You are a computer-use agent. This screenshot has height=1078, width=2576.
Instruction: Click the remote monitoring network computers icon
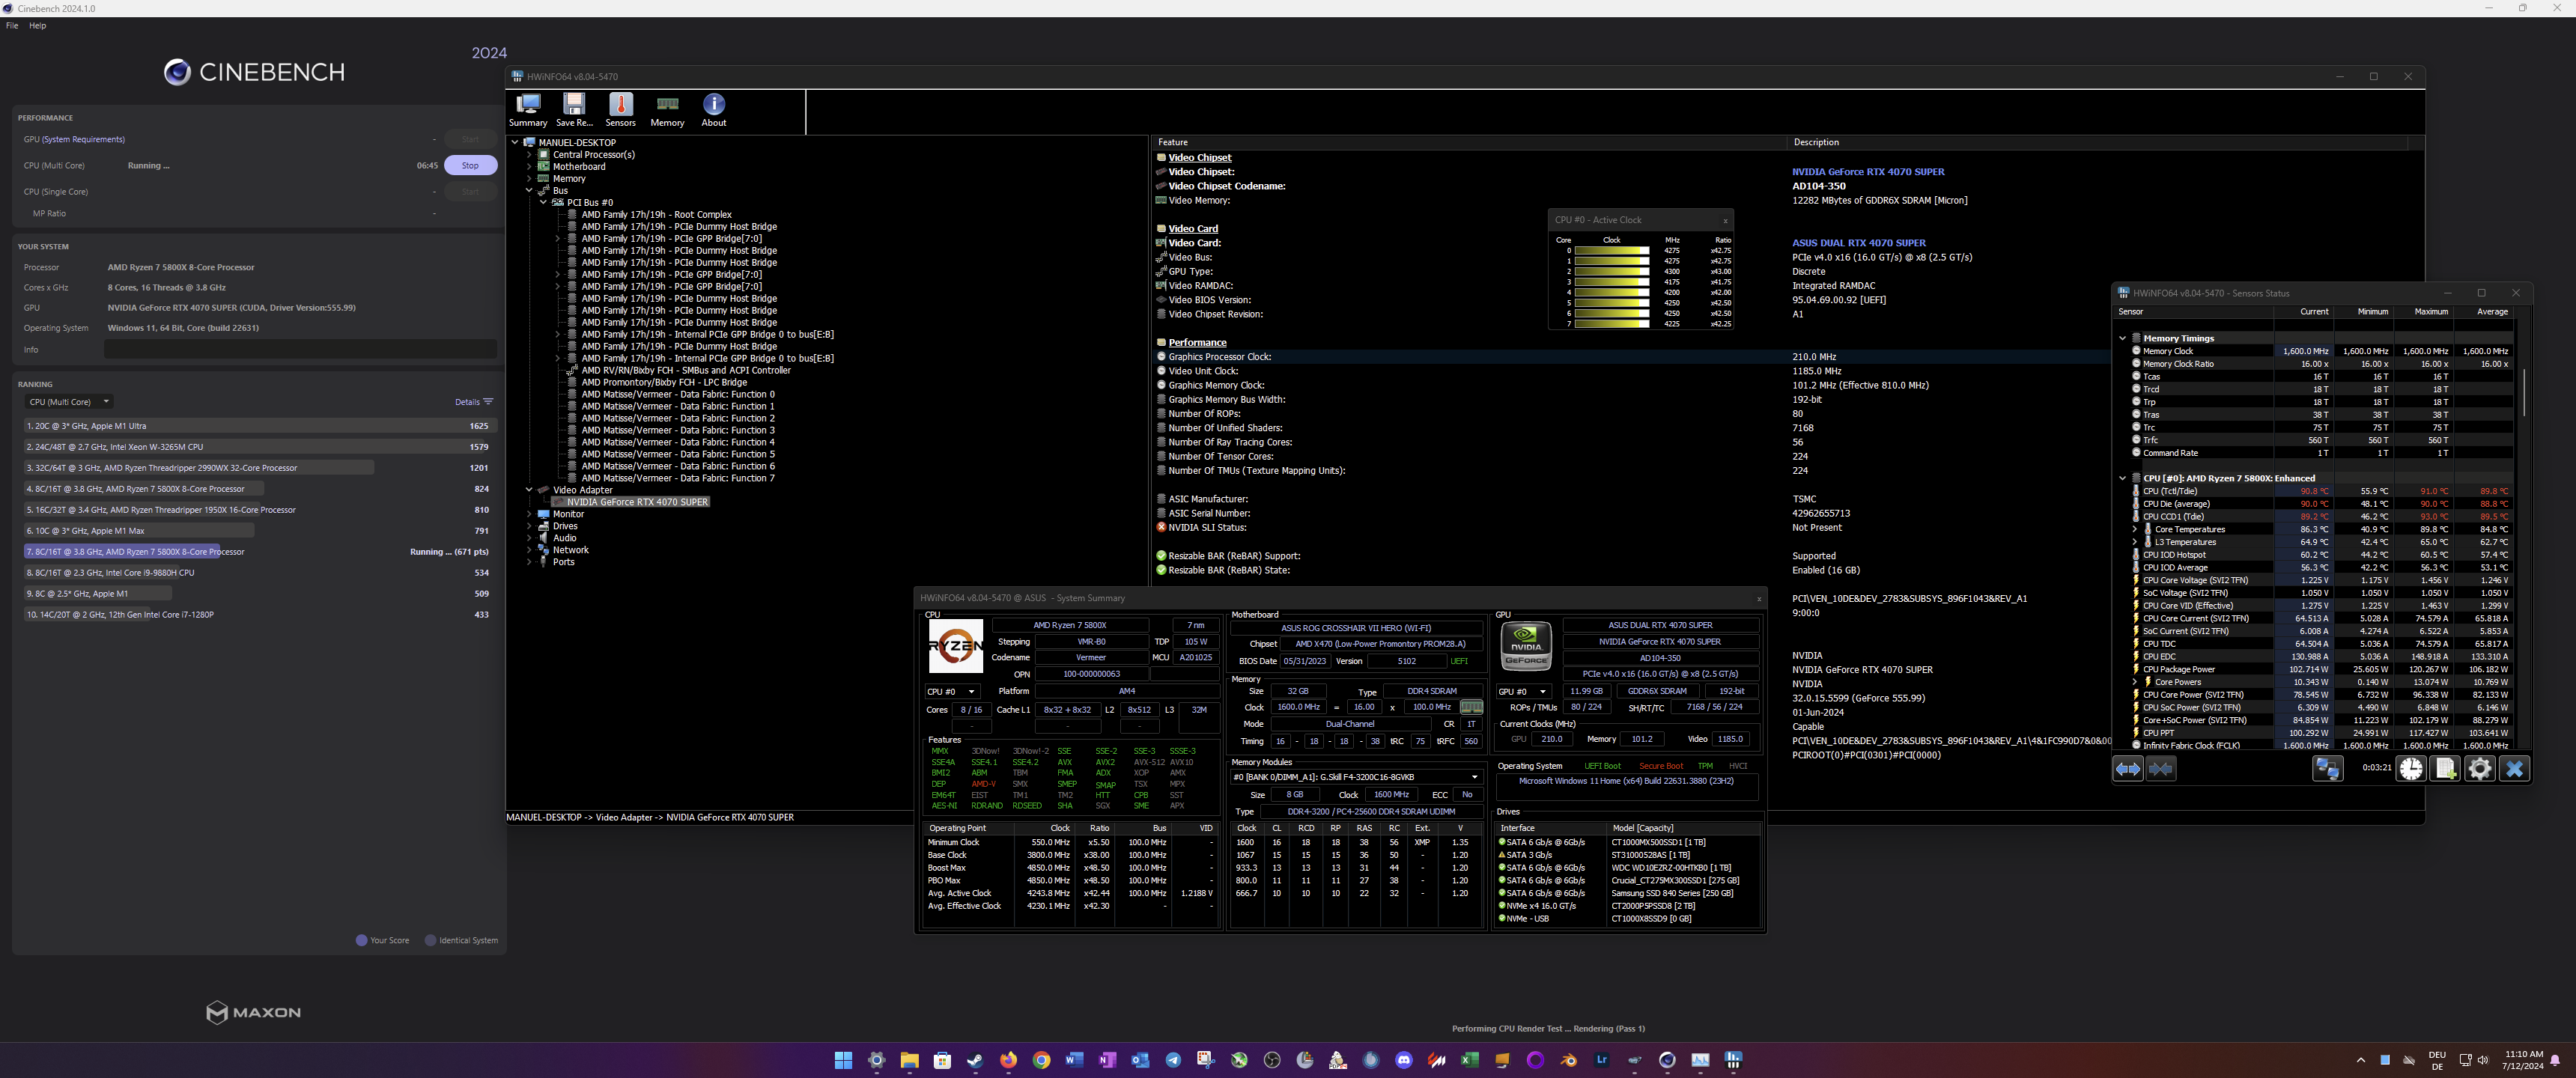[2327, 768]
